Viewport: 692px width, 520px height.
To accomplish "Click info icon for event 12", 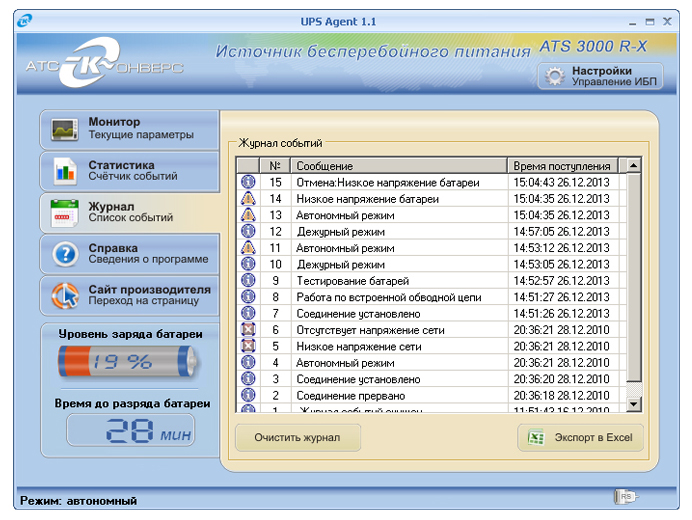I will click(248, 231).
